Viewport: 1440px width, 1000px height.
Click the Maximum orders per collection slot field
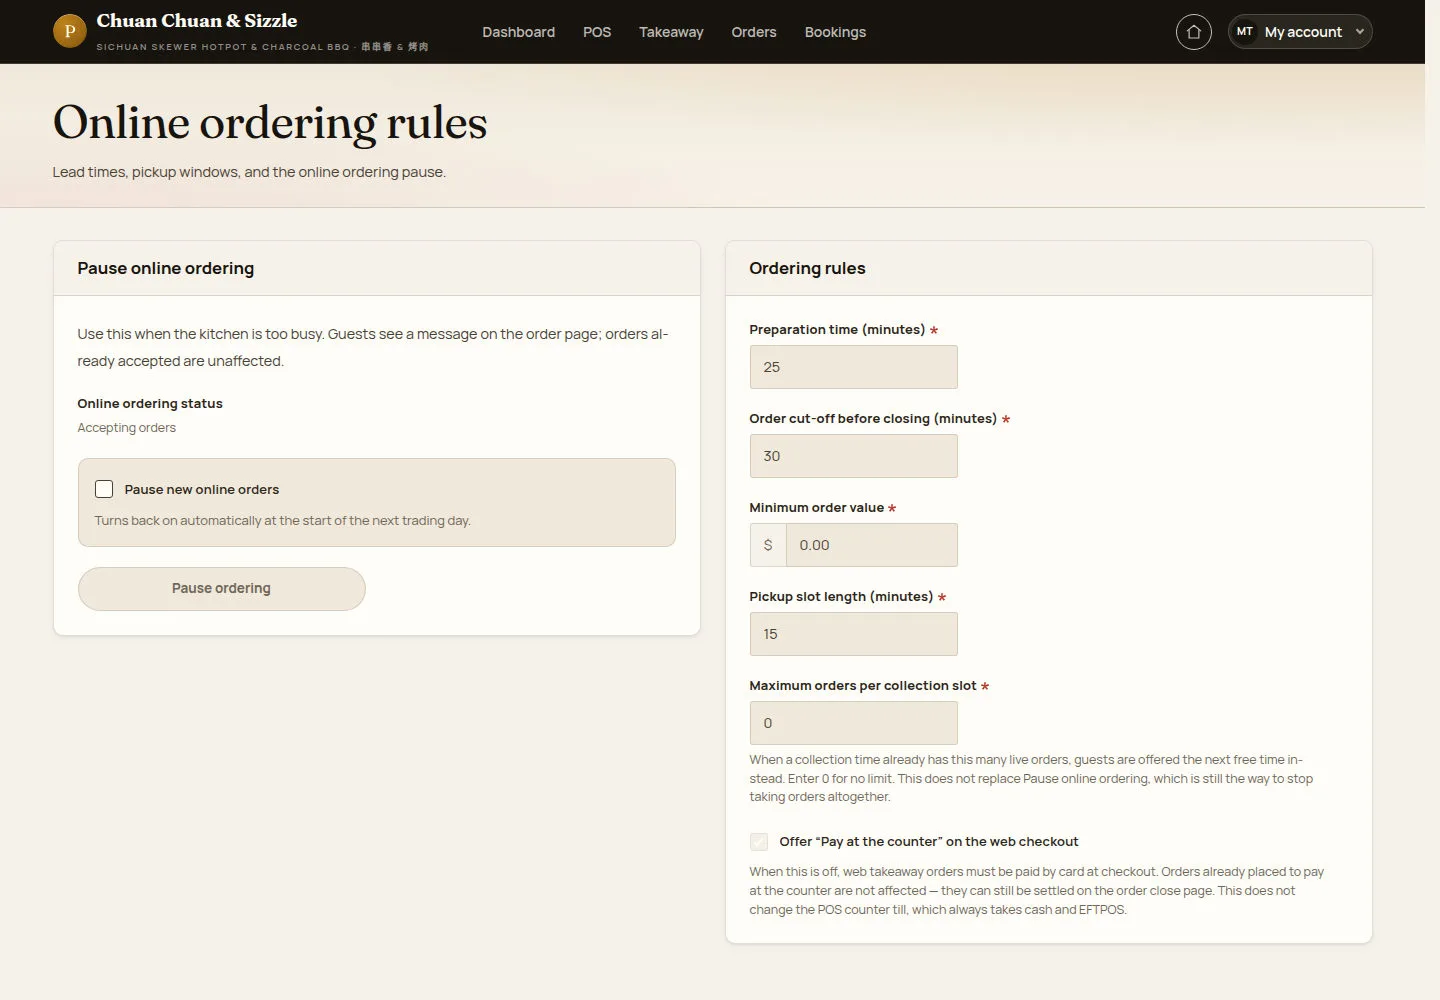[x=853, y=723]
